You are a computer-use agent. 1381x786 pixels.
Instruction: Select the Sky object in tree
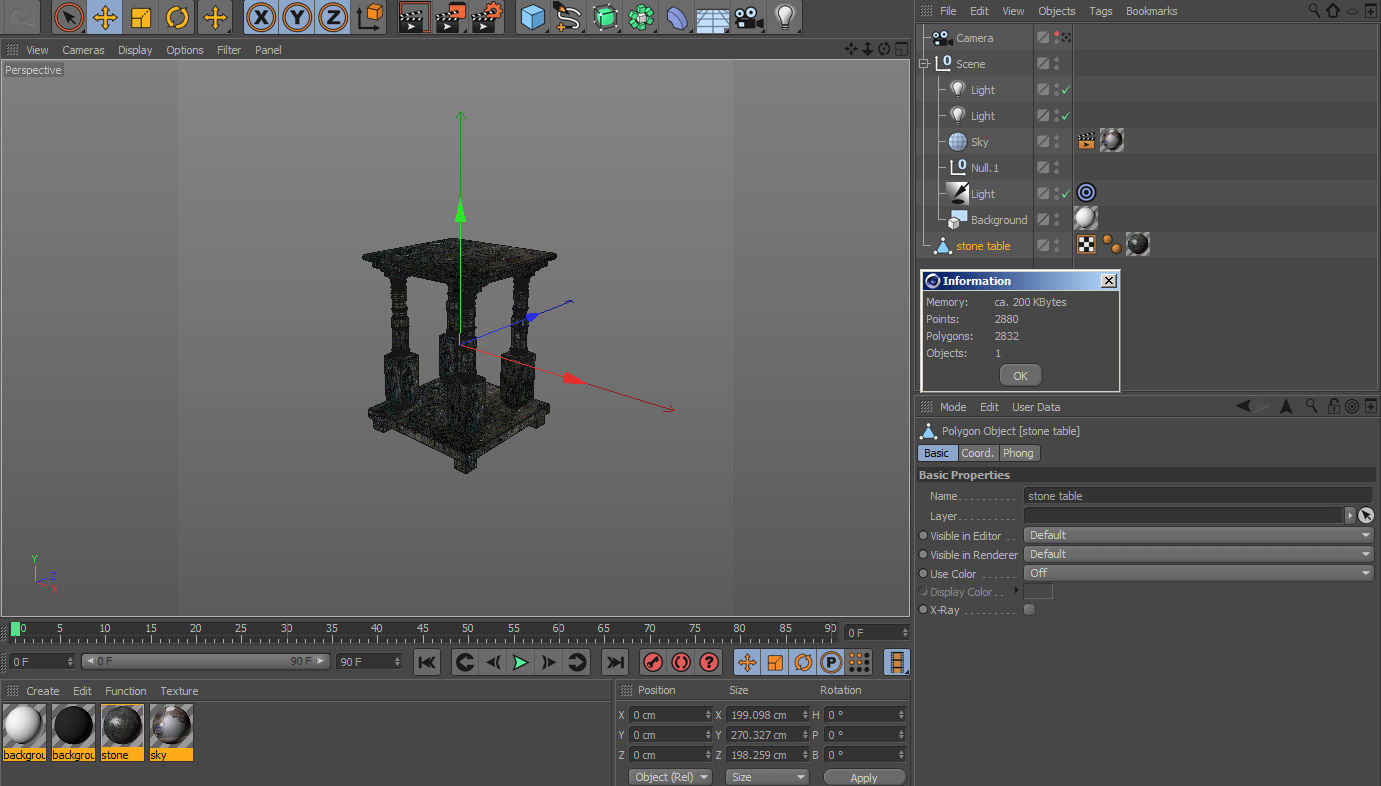point(979,142)
